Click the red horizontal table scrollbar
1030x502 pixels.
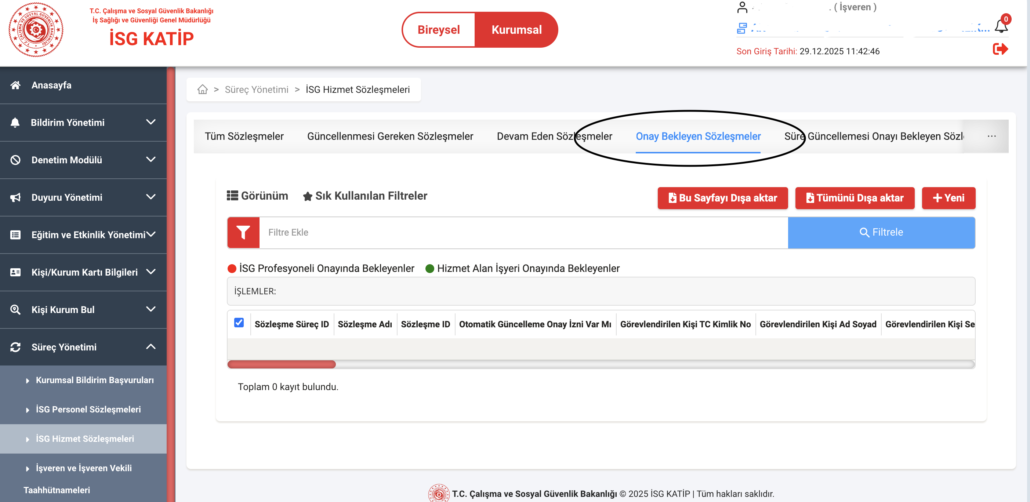(282, 364)
